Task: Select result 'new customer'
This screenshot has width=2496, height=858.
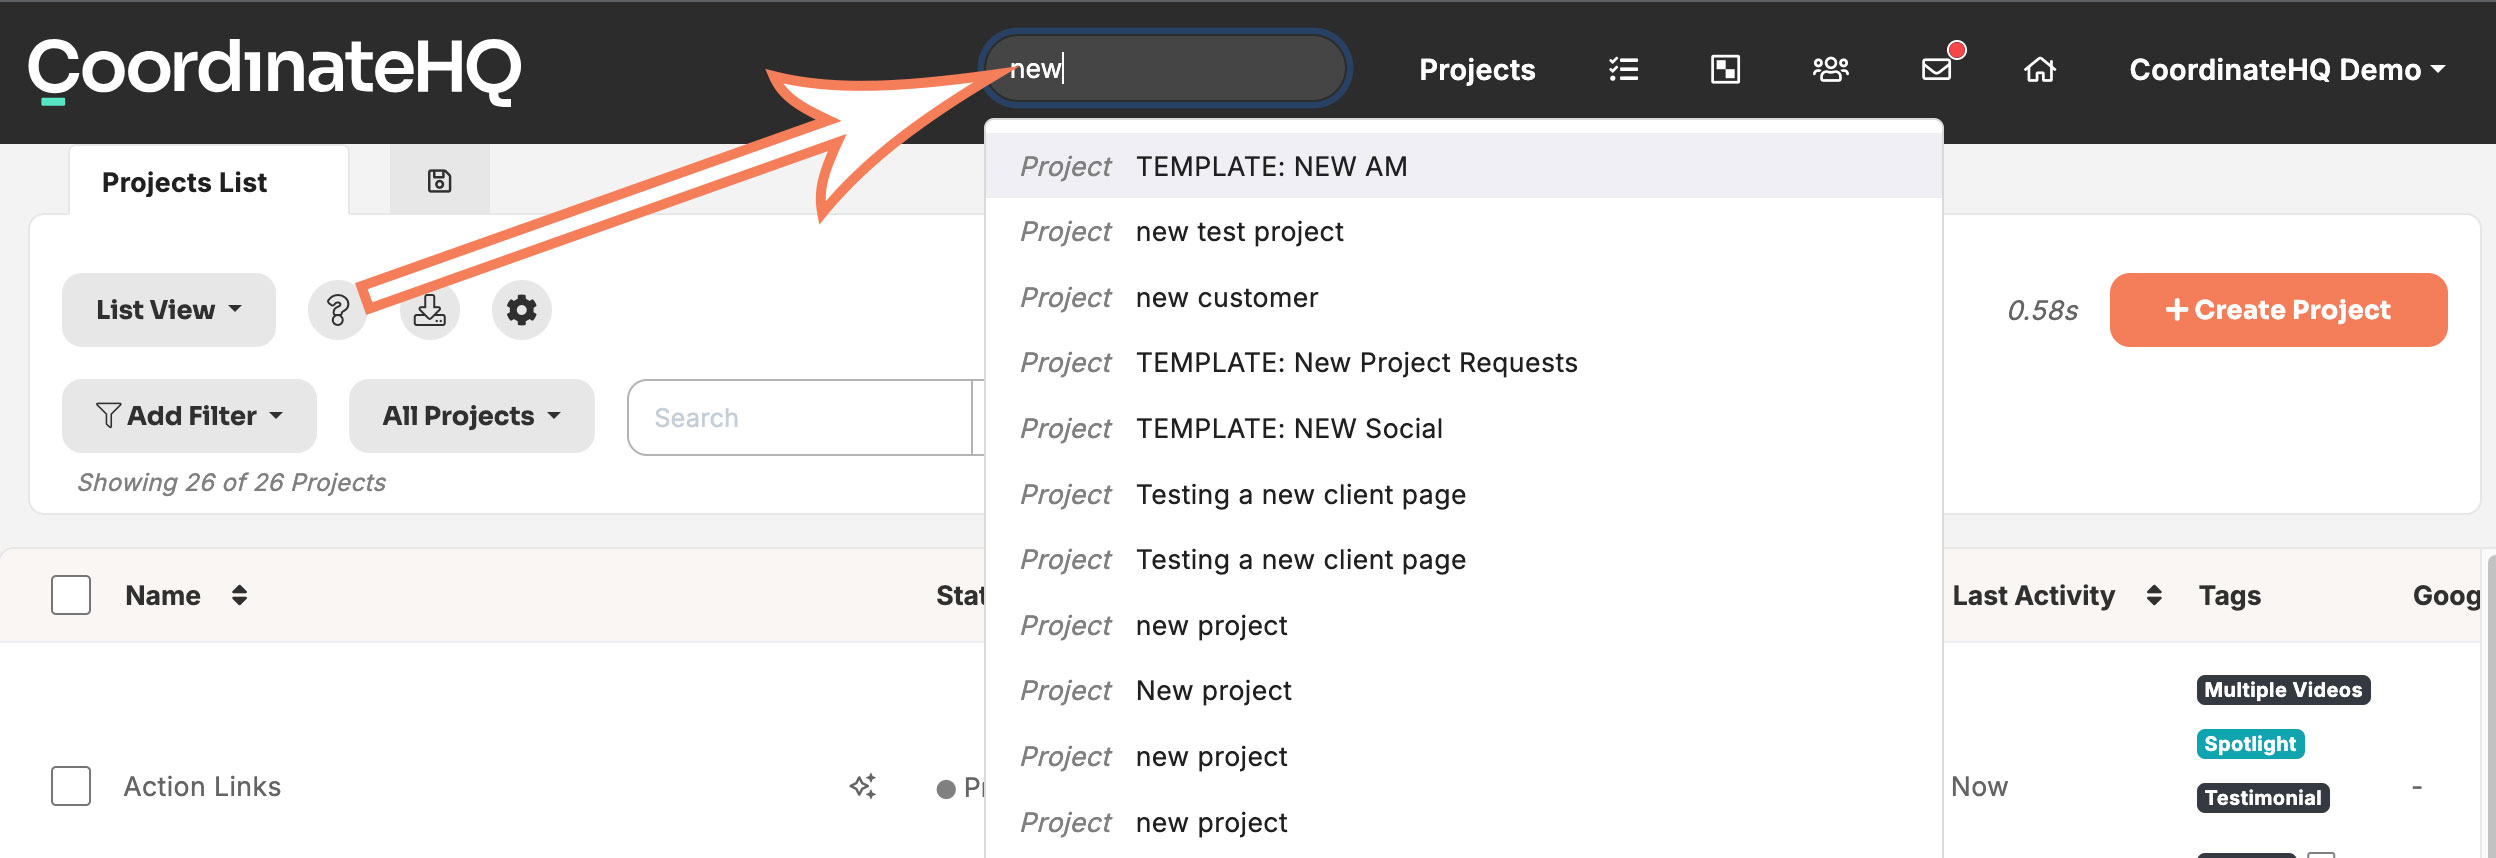Action: point(1464,297)
